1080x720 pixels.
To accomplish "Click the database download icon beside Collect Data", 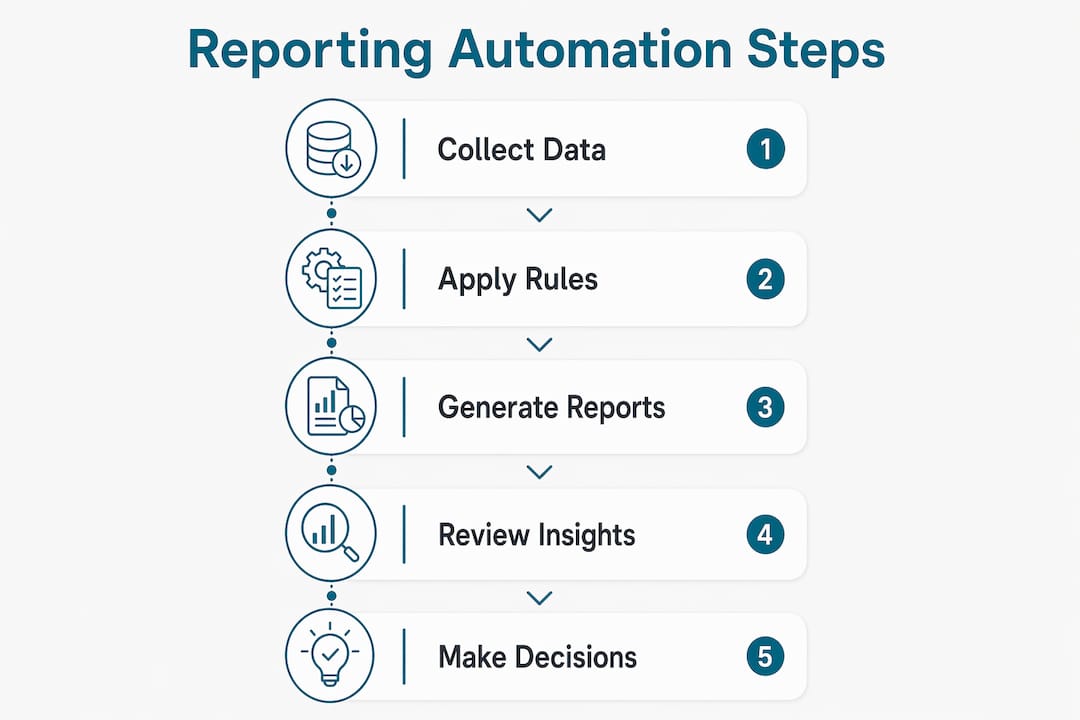I will point(331,148).
